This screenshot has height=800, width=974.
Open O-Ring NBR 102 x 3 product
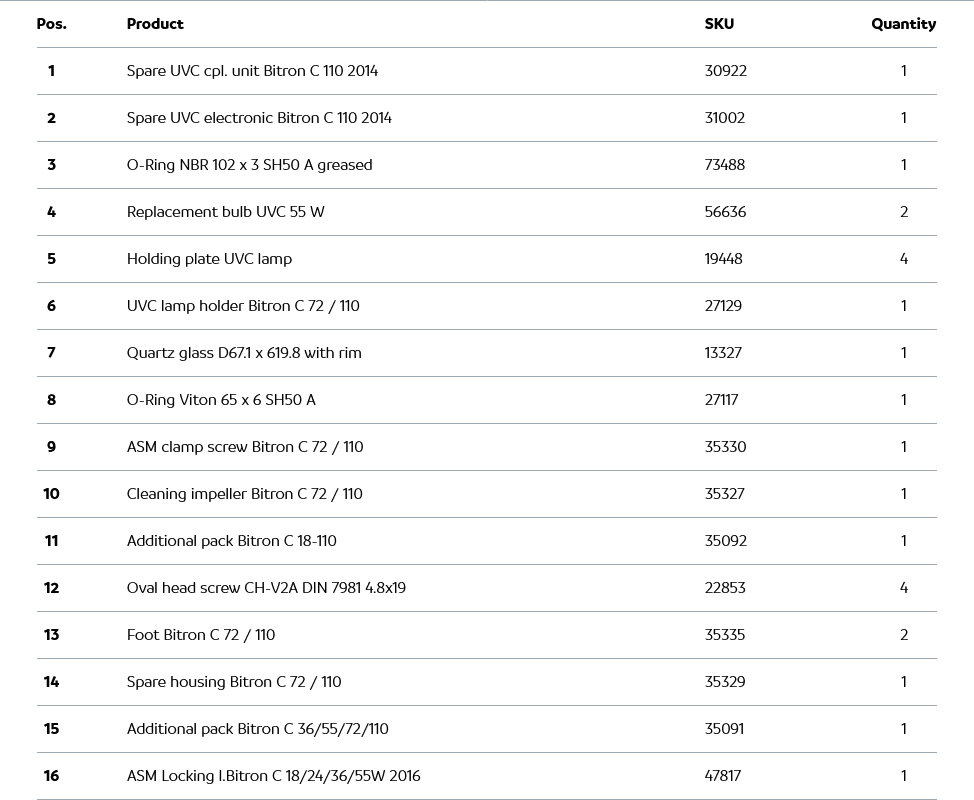point(249,165)
